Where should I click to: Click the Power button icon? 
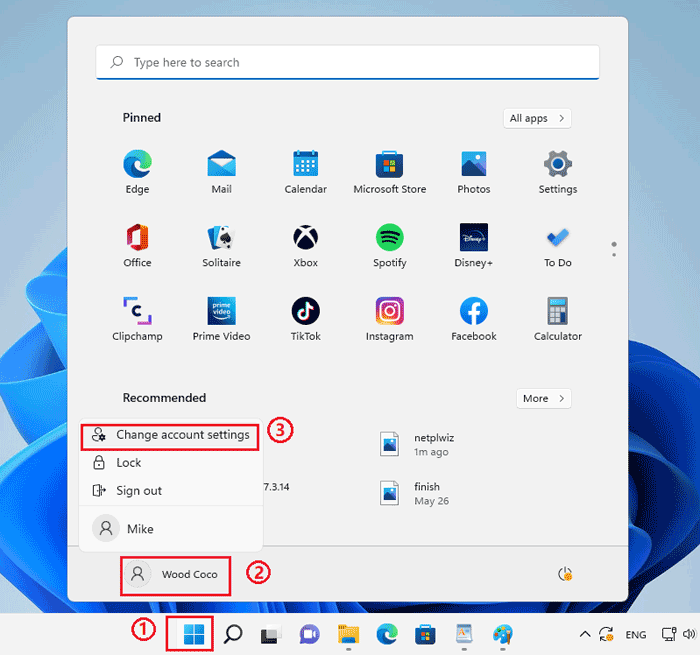click(565, 574)
